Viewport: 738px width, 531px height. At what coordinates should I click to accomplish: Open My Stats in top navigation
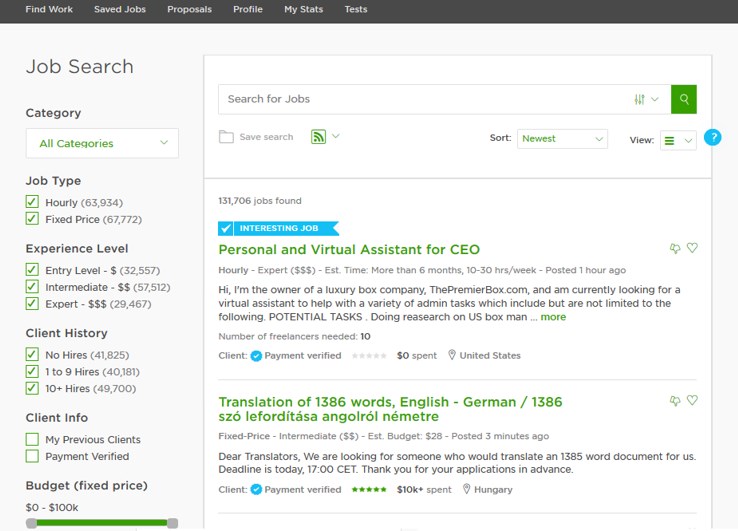tap(304, 9)
